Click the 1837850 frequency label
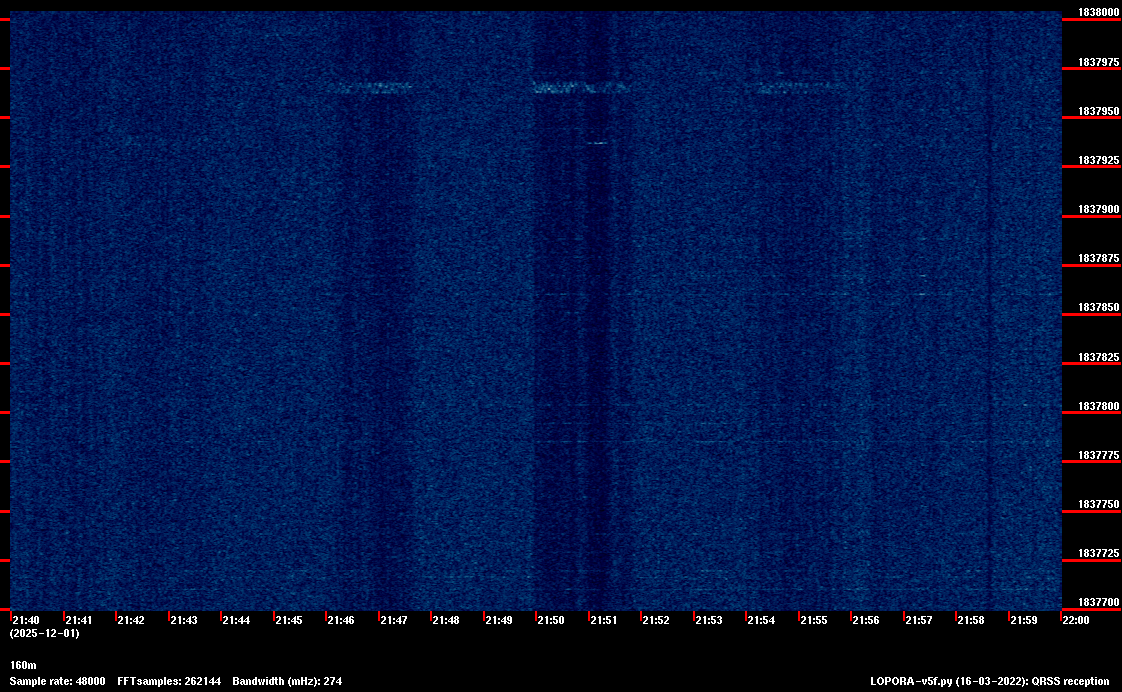Screen dimensions: 1122x692 pos(1099,308)
